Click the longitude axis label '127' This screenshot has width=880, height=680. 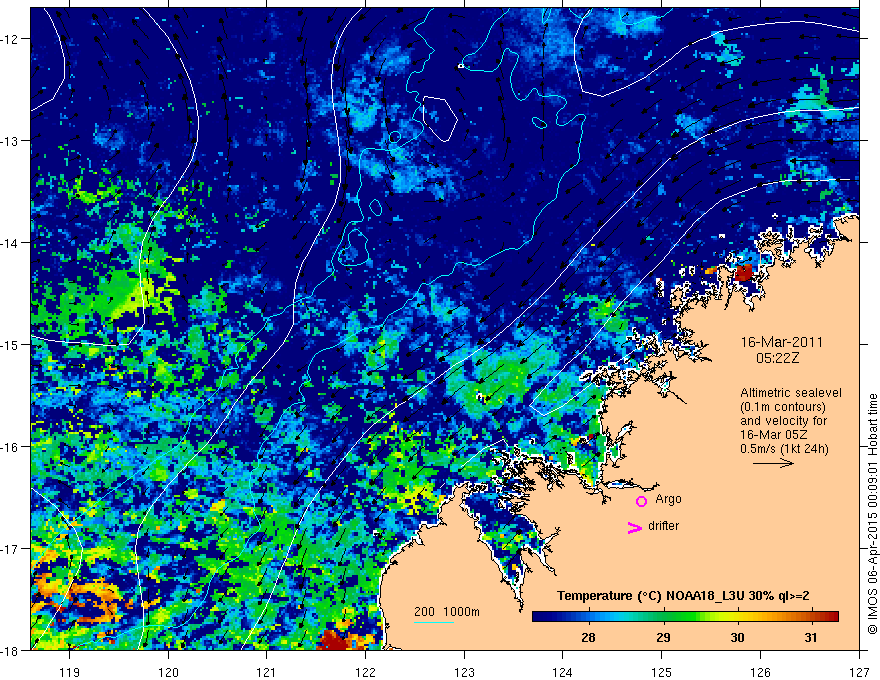click(x=859, y=672)
